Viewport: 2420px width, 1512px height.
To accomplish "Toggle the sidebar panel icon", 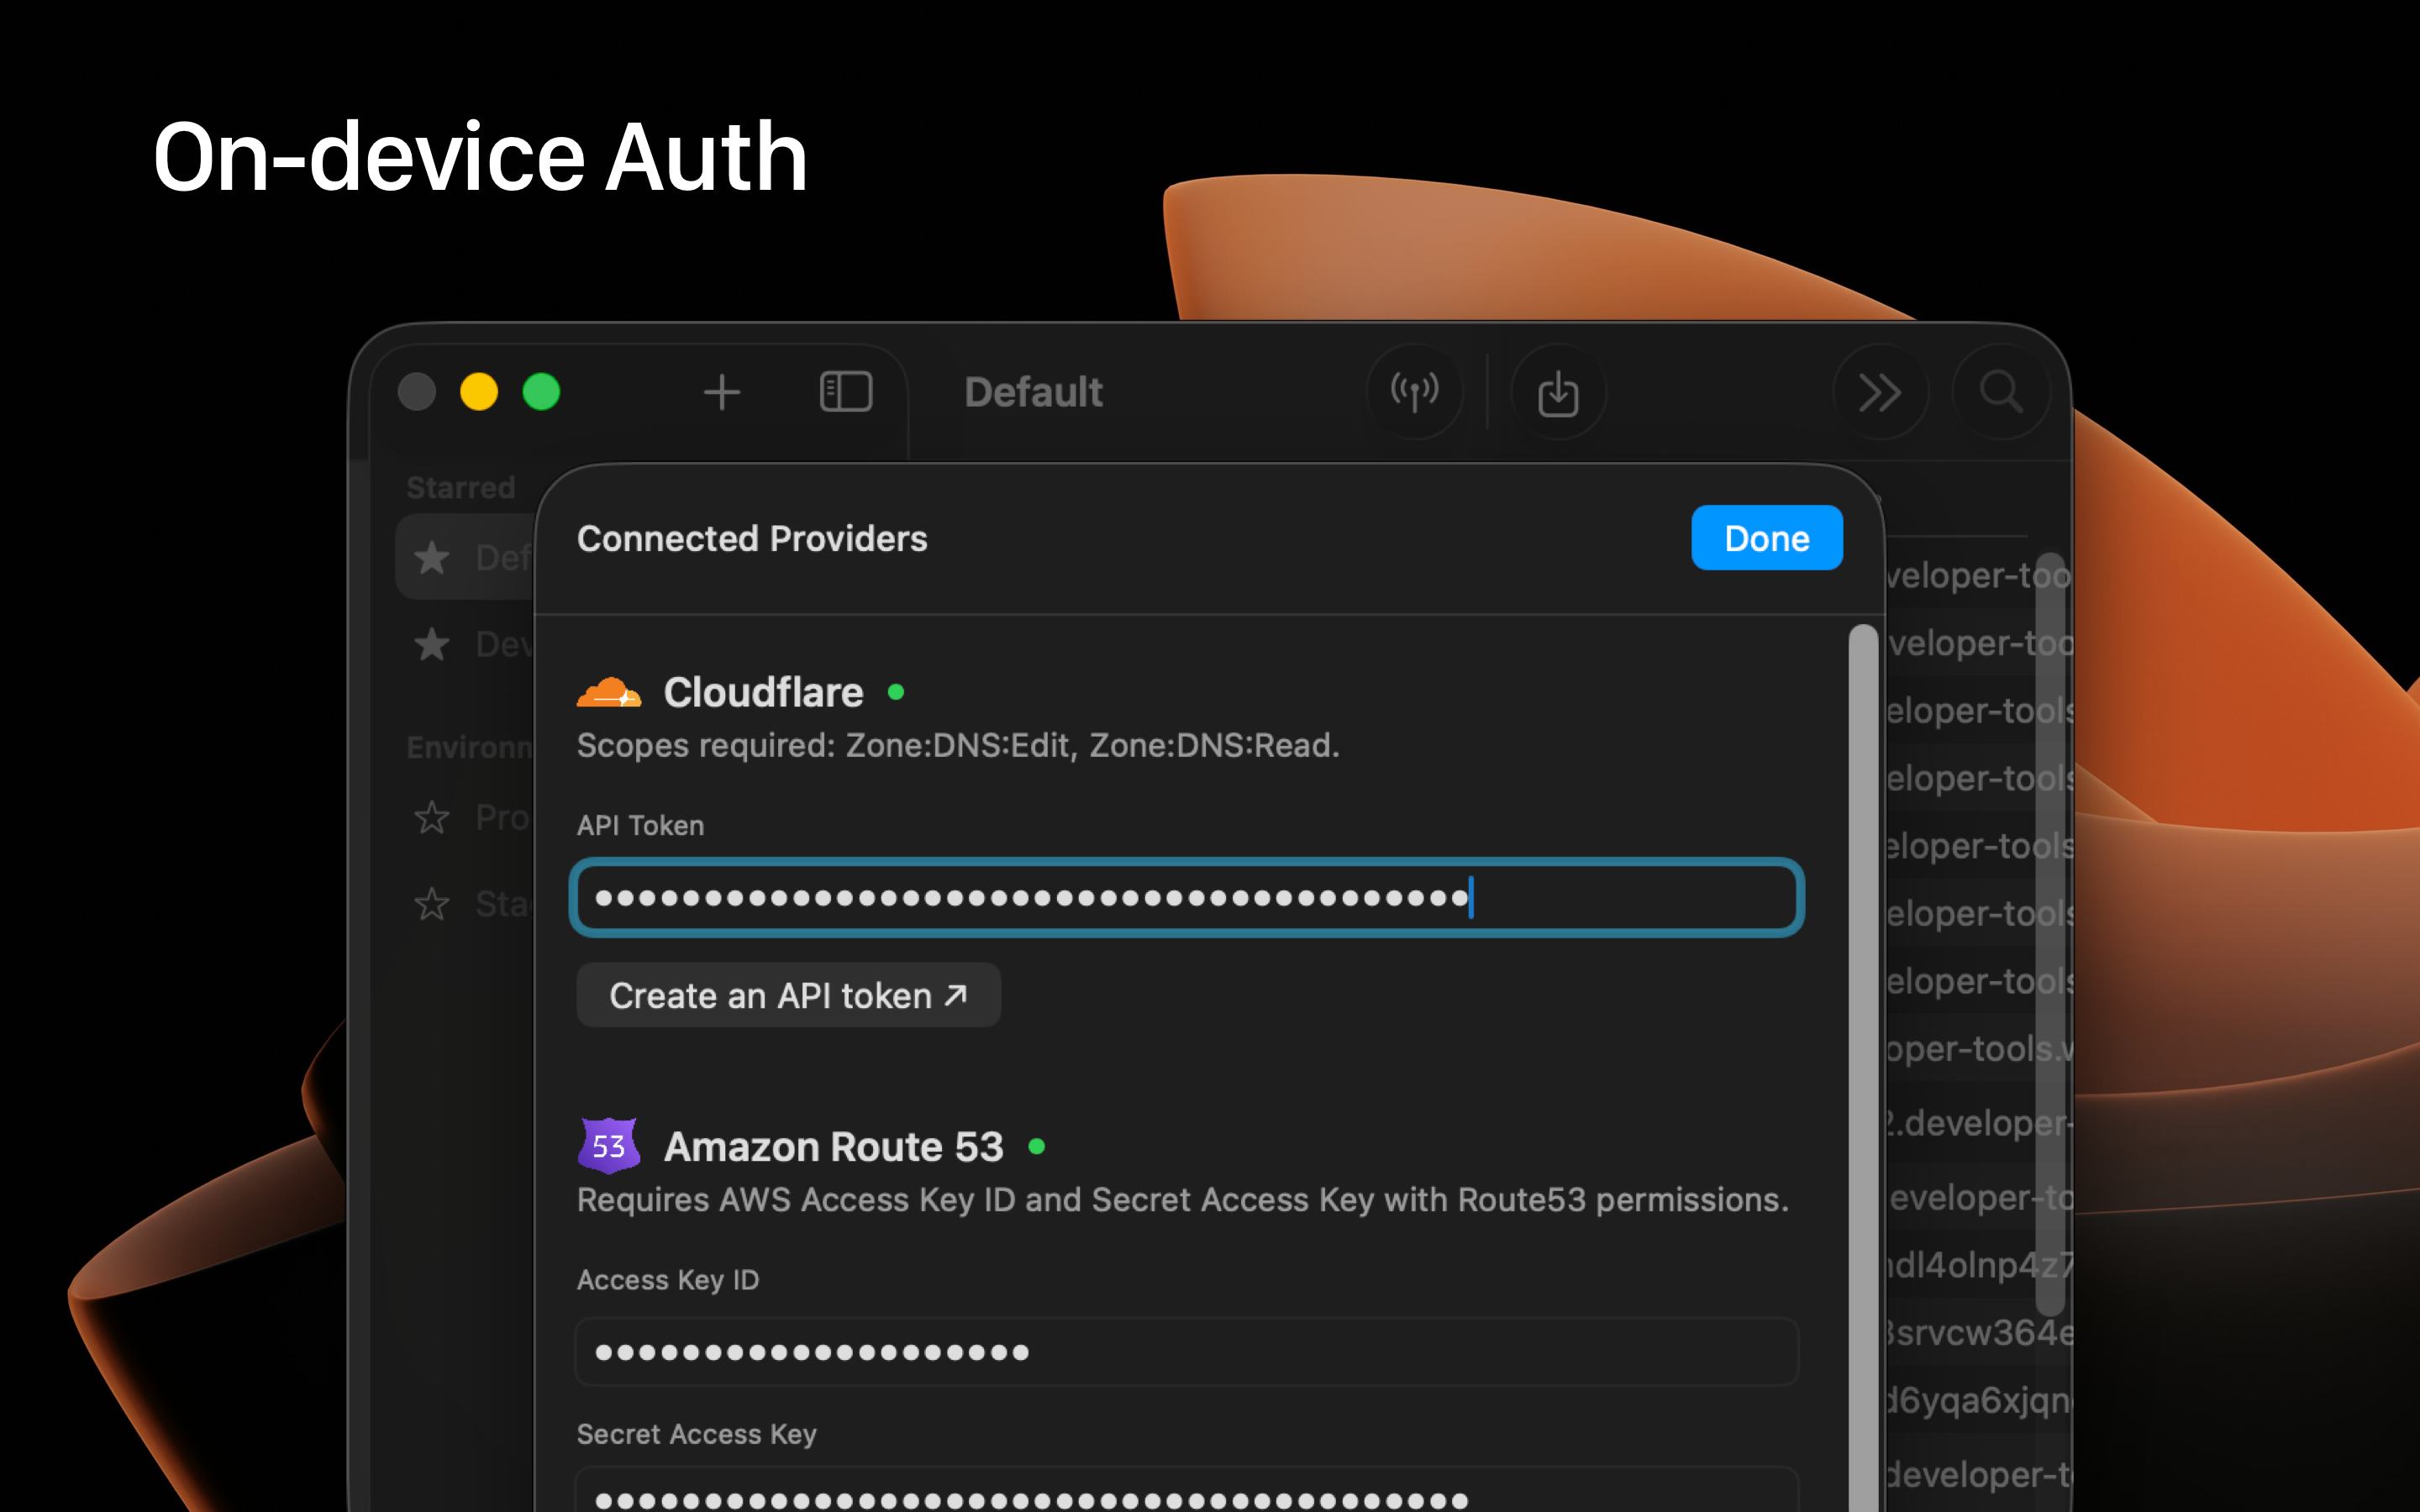I will tap(846, 392).
